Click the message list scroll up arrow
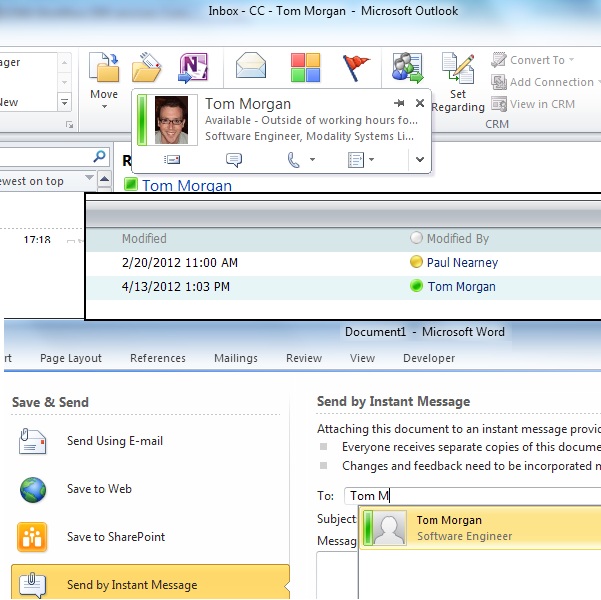This screenshot has height=600, width=601. (x=104, y=179)
